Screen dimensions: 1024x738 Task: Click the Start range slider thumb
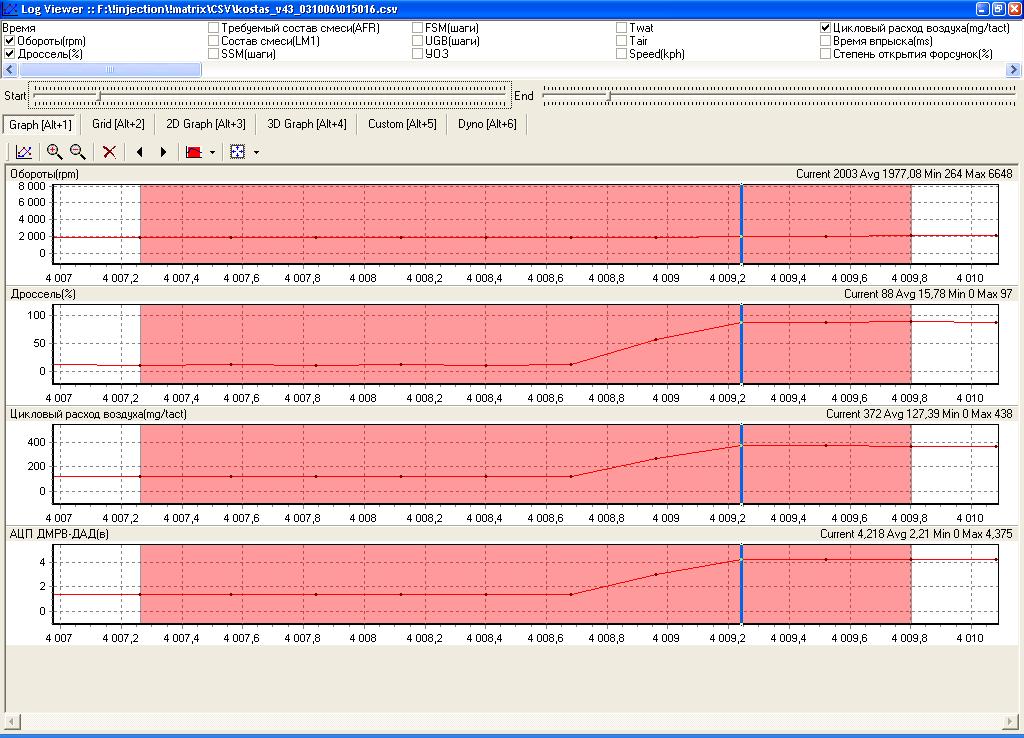98,95
